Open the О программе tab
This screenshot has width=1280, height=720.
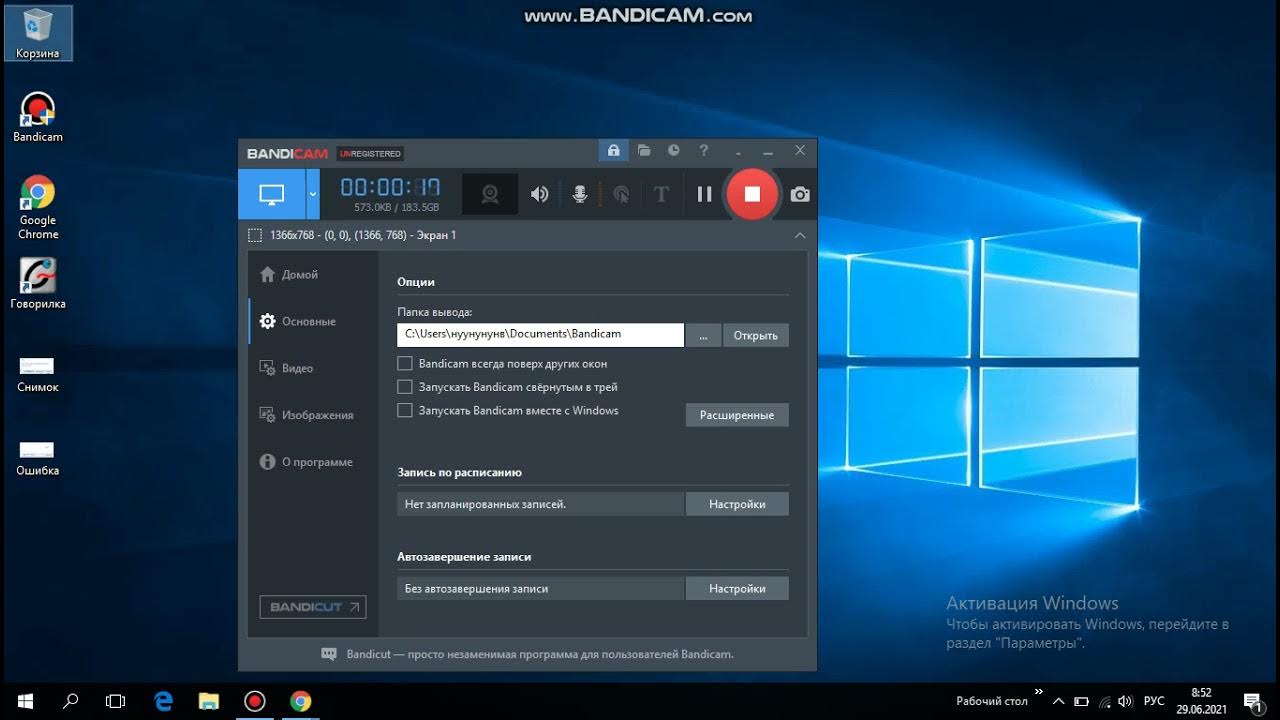pyautogui.click(x=306, y=462)
